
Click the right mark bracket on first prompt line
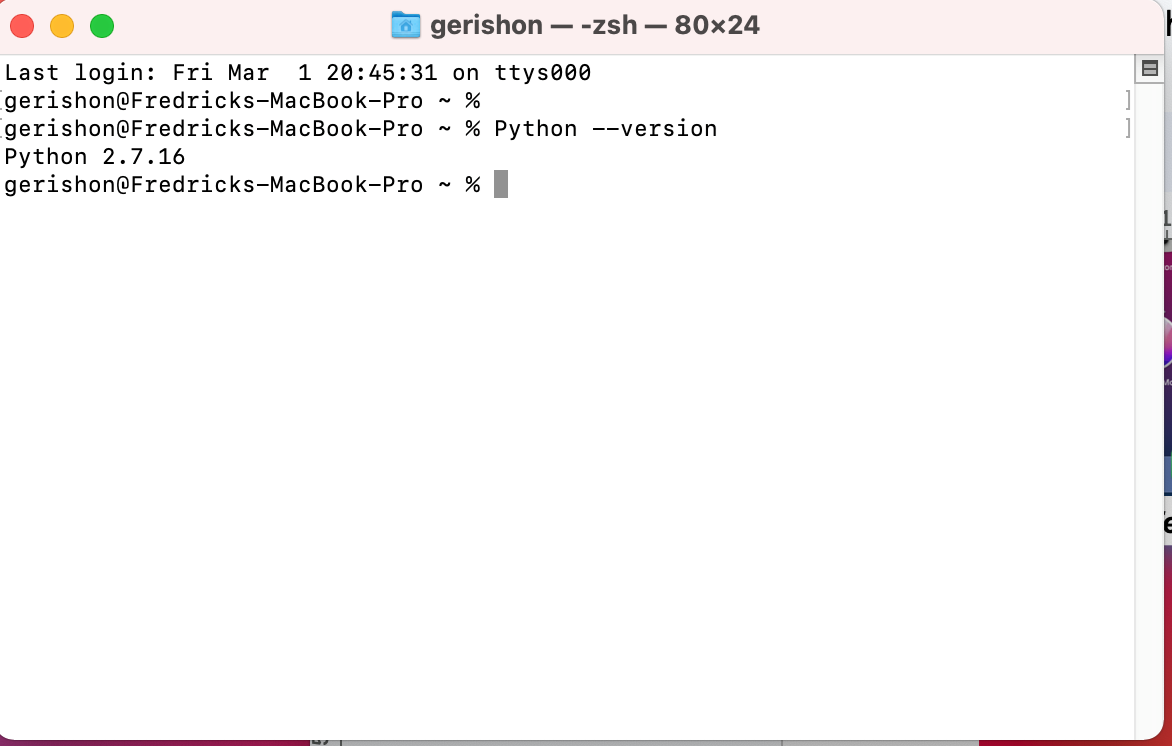pos(1128,100)
